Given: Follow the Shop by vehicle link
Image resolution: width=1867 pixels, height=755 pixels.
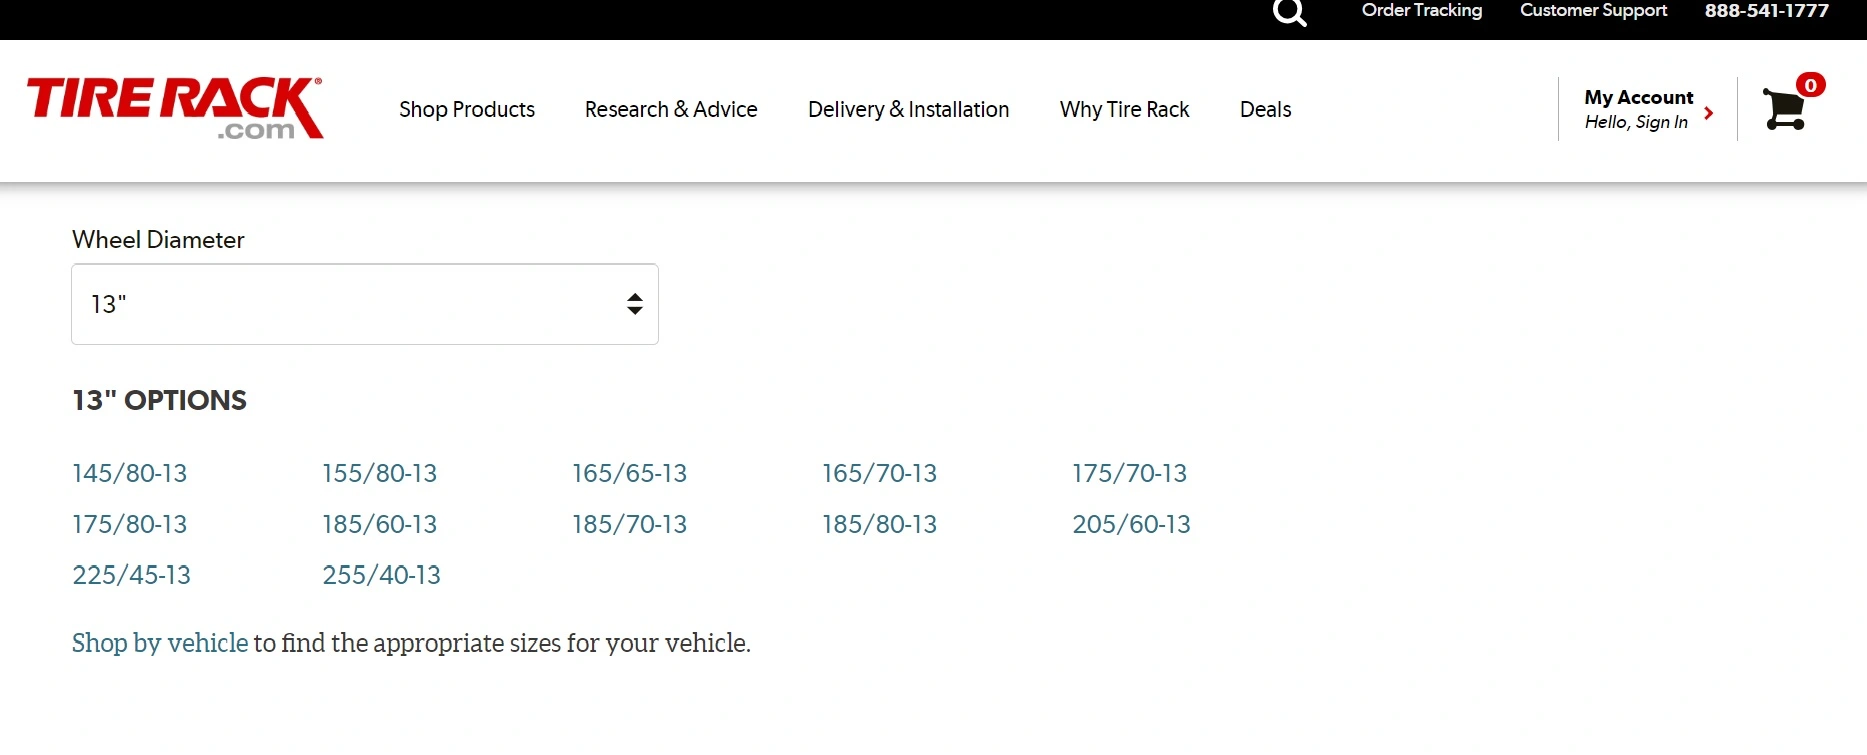Looking at the screenshot, I should (x=160, y=643).
